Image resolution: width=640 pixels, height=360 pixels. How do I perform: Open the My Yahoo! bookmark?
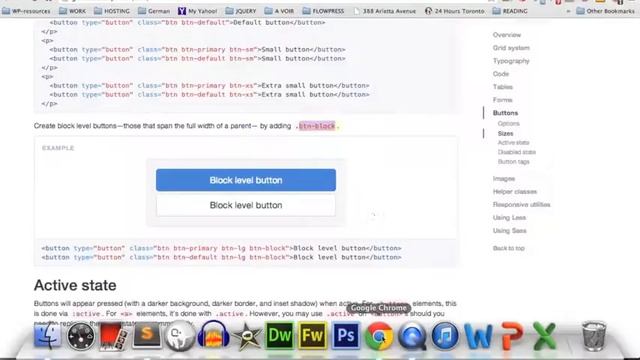pos(198,11)
